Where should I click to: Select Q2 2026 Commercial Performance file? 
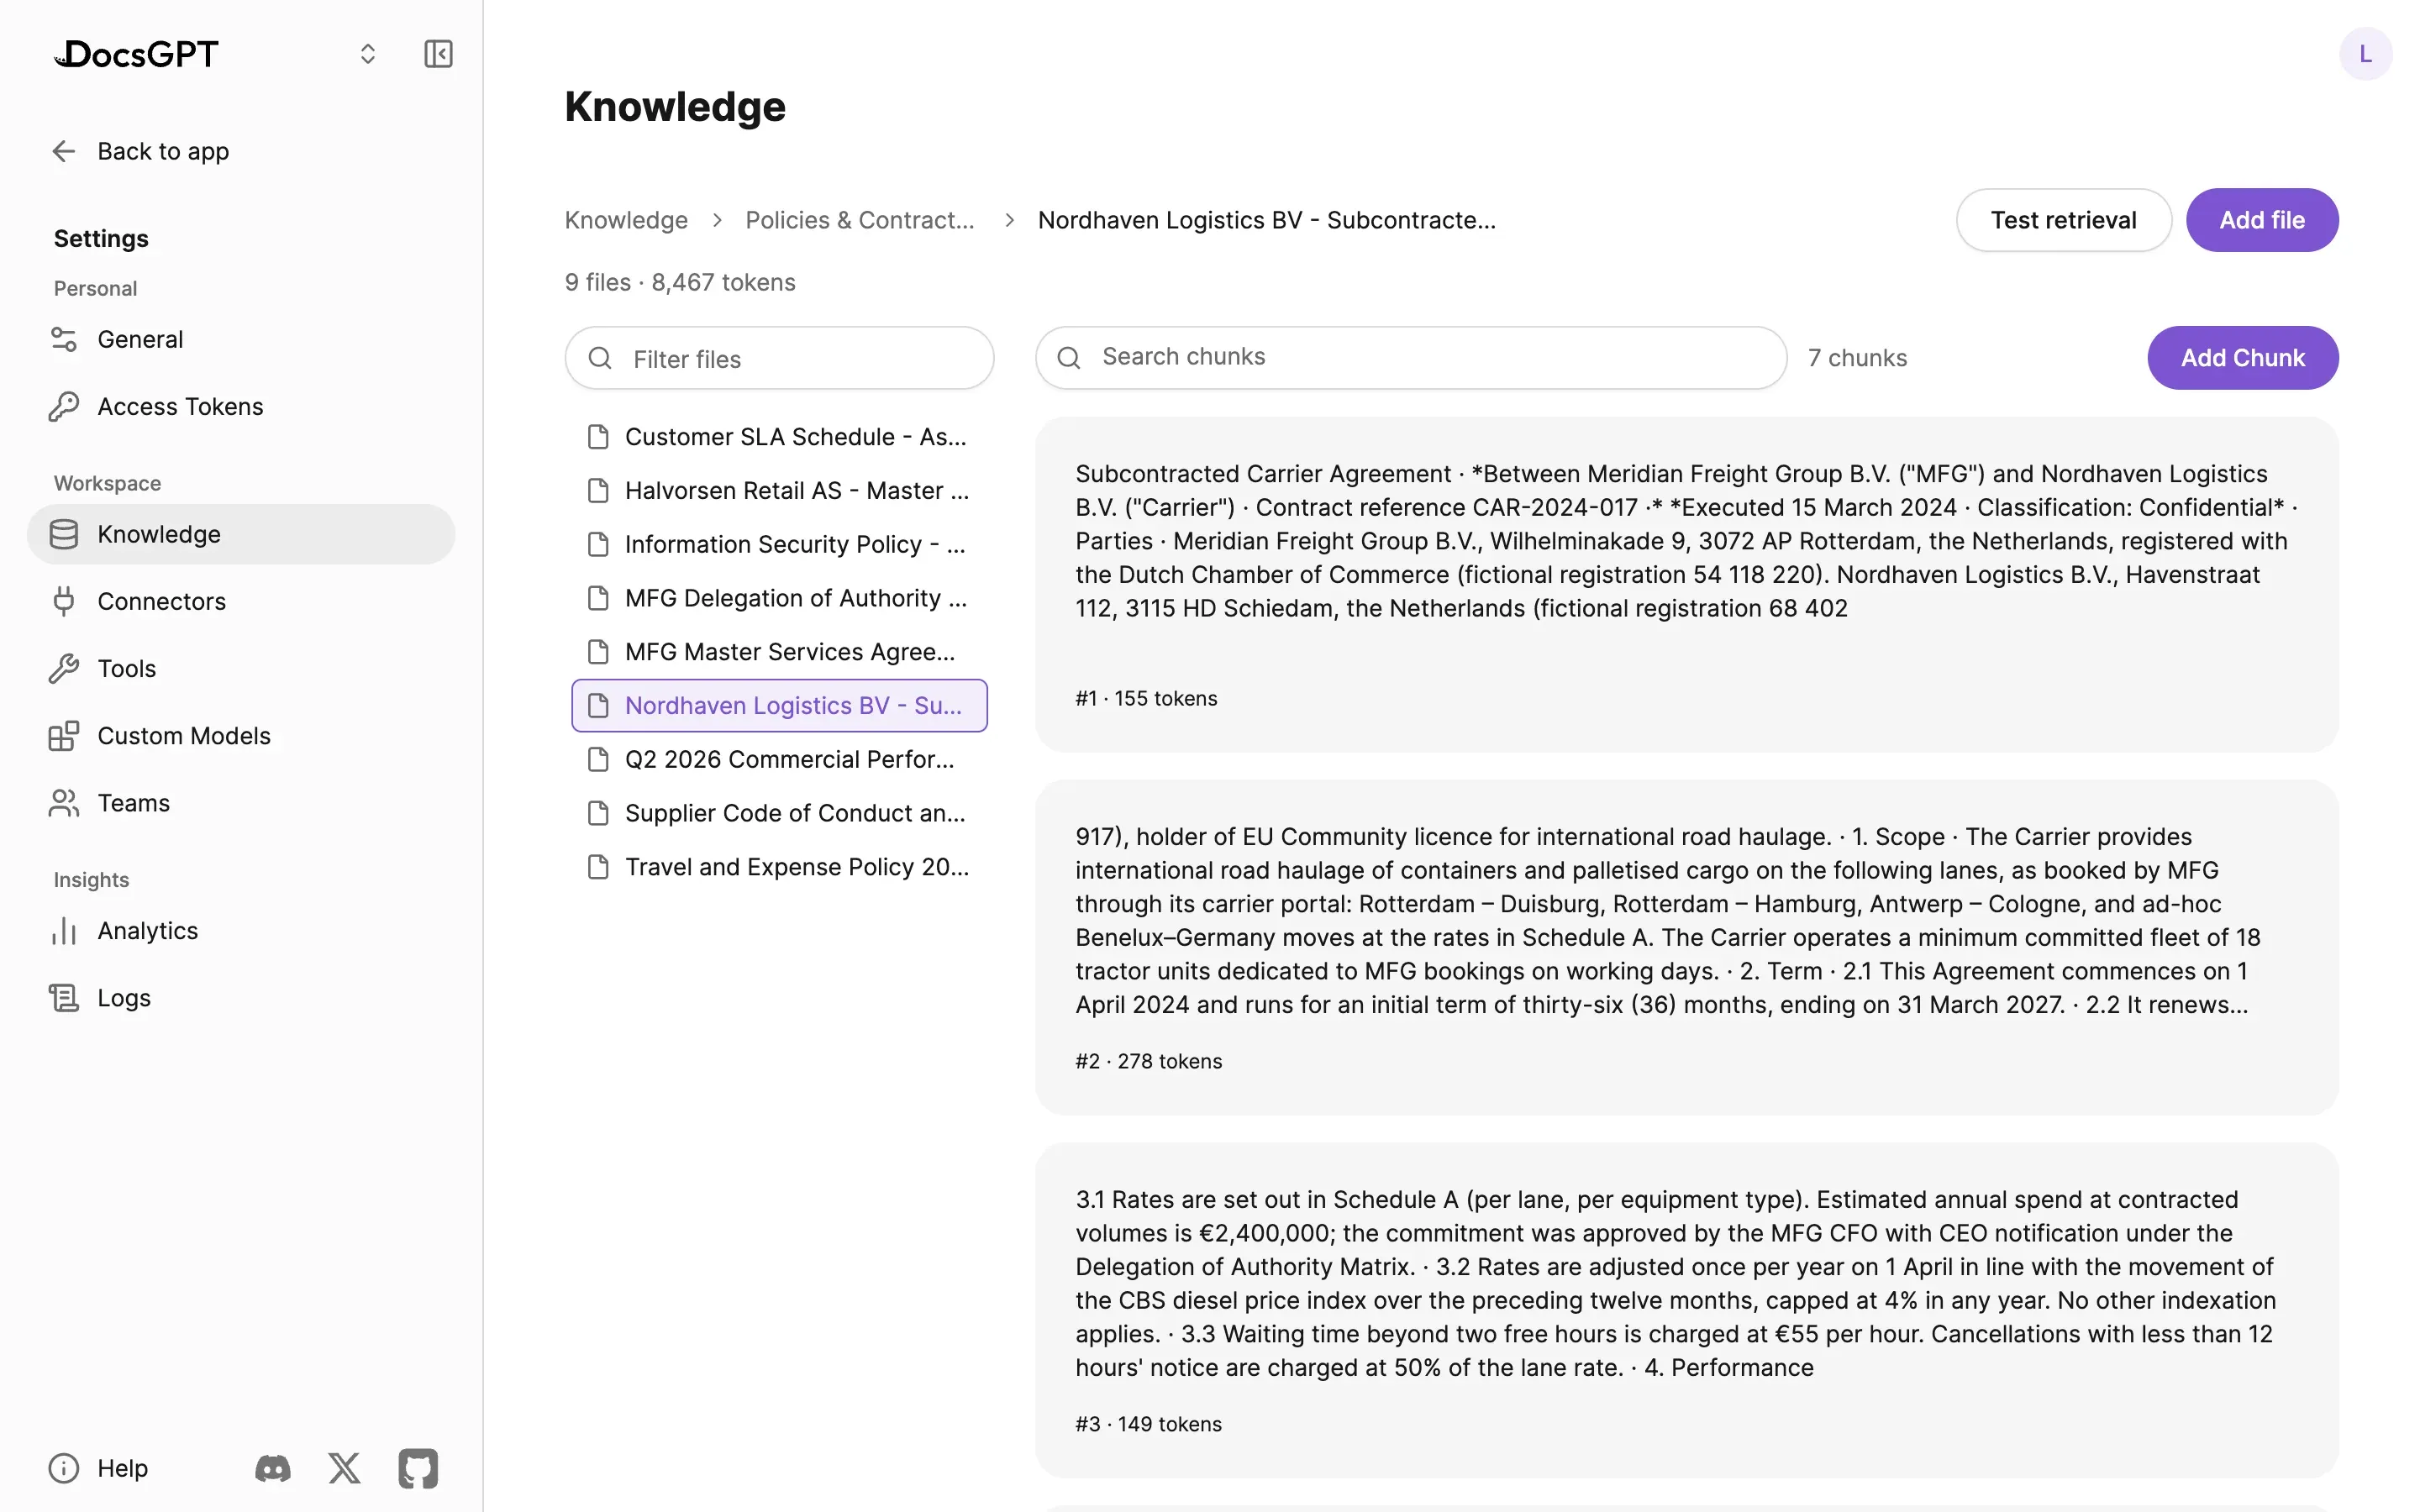click(779, 759)
